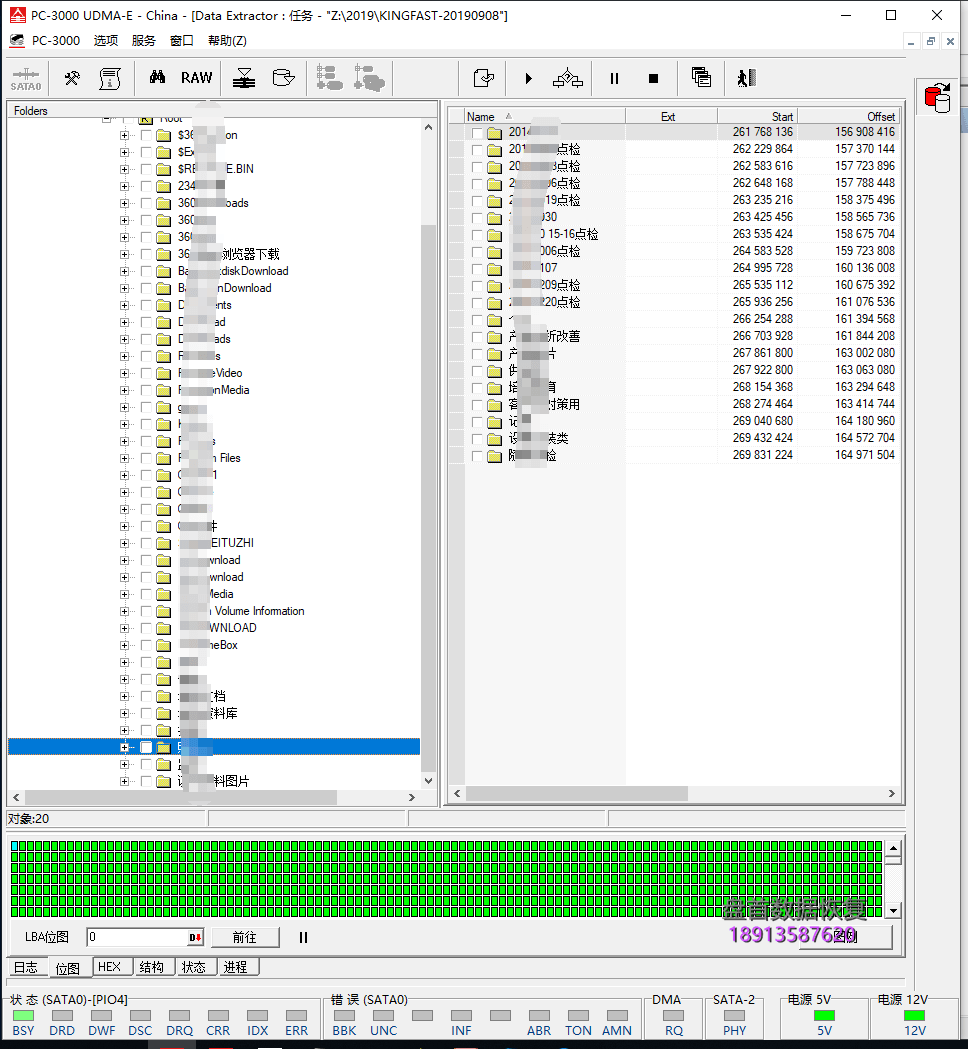This screenshot has width=968, height=1049.
Task: Tick checkbox of row starting 262 229 864
Action: (477, 149)
